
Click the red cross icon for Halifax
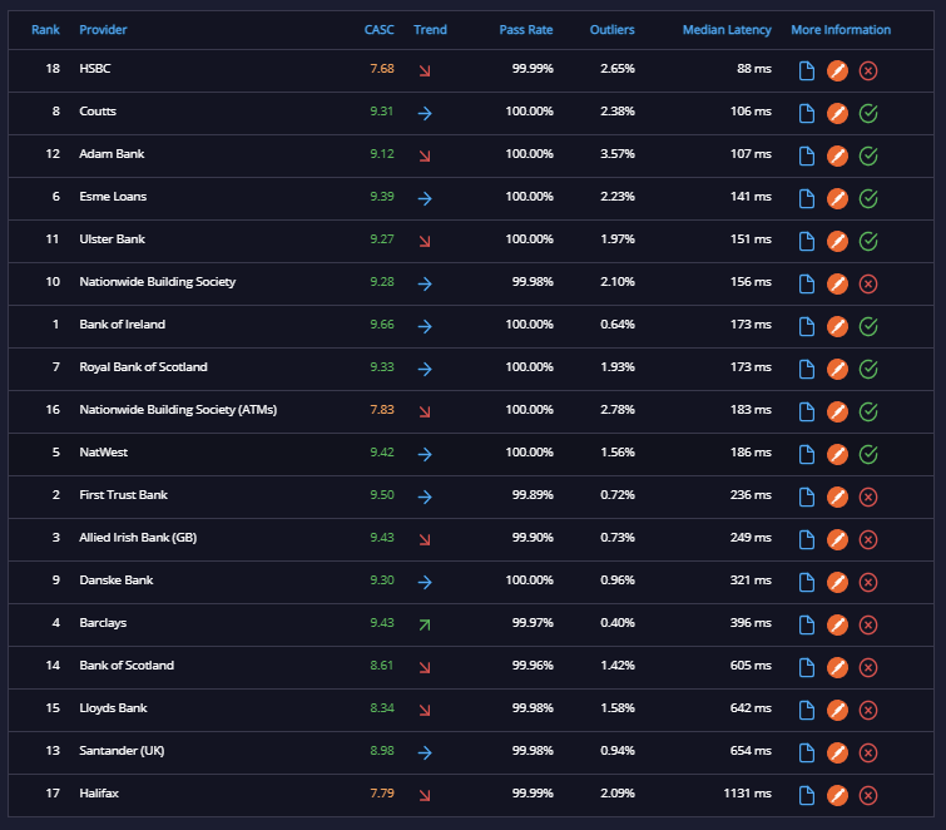pyautogui.click(x=868, y=796)
